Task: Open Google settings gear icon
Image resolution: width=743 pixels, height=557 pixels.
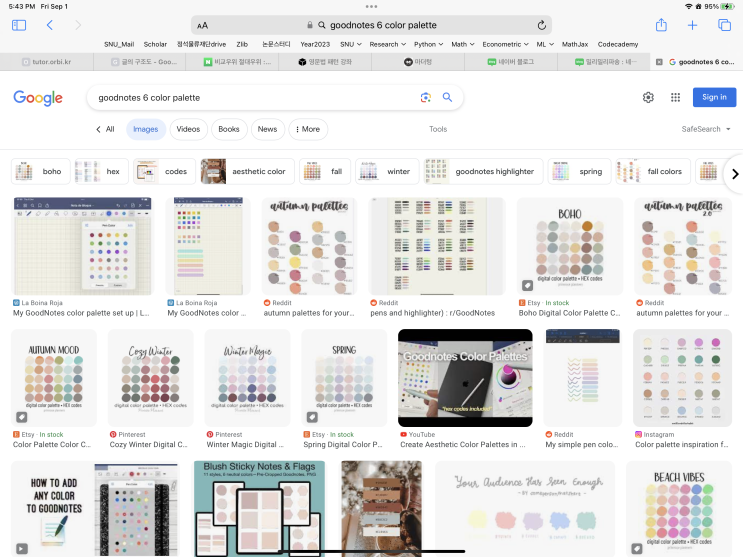Action: click(x=648, y=97)
